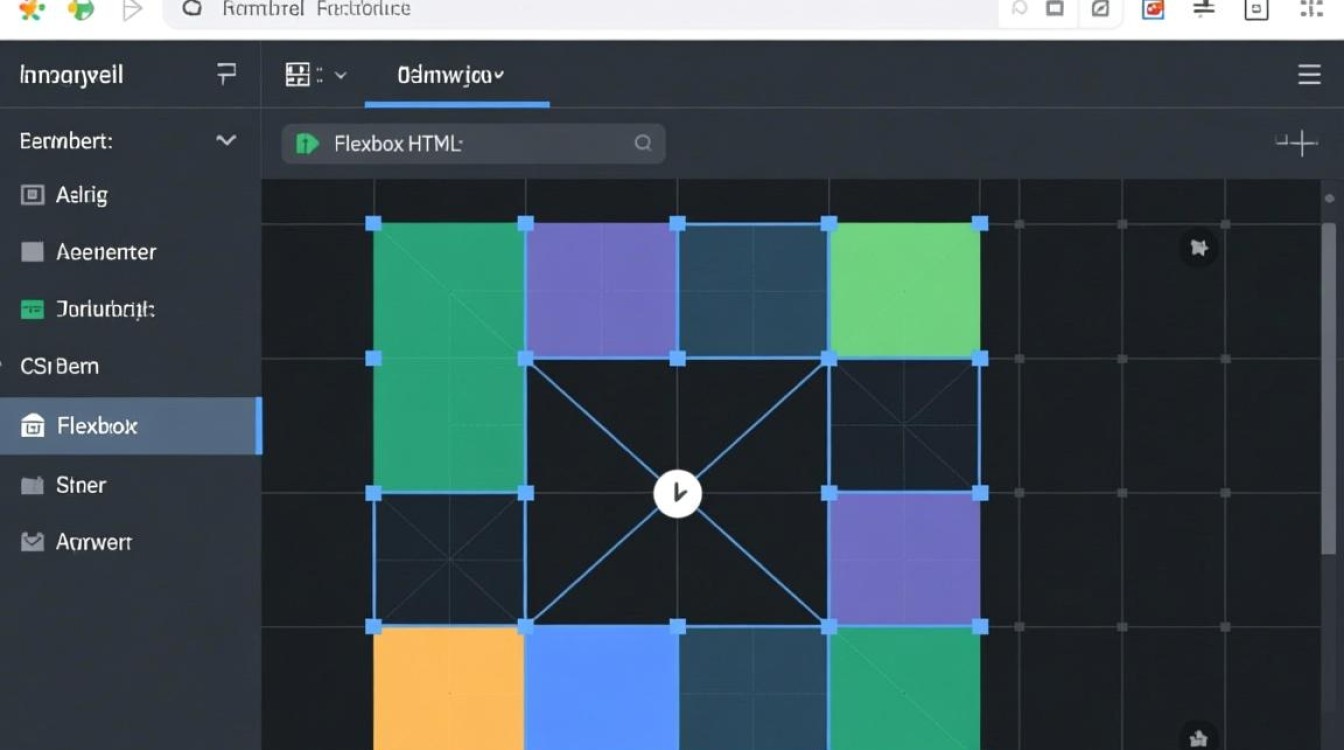Click the plus icon to add new item
This screenshot has width=1344, height=750.
click(1297, 144)
